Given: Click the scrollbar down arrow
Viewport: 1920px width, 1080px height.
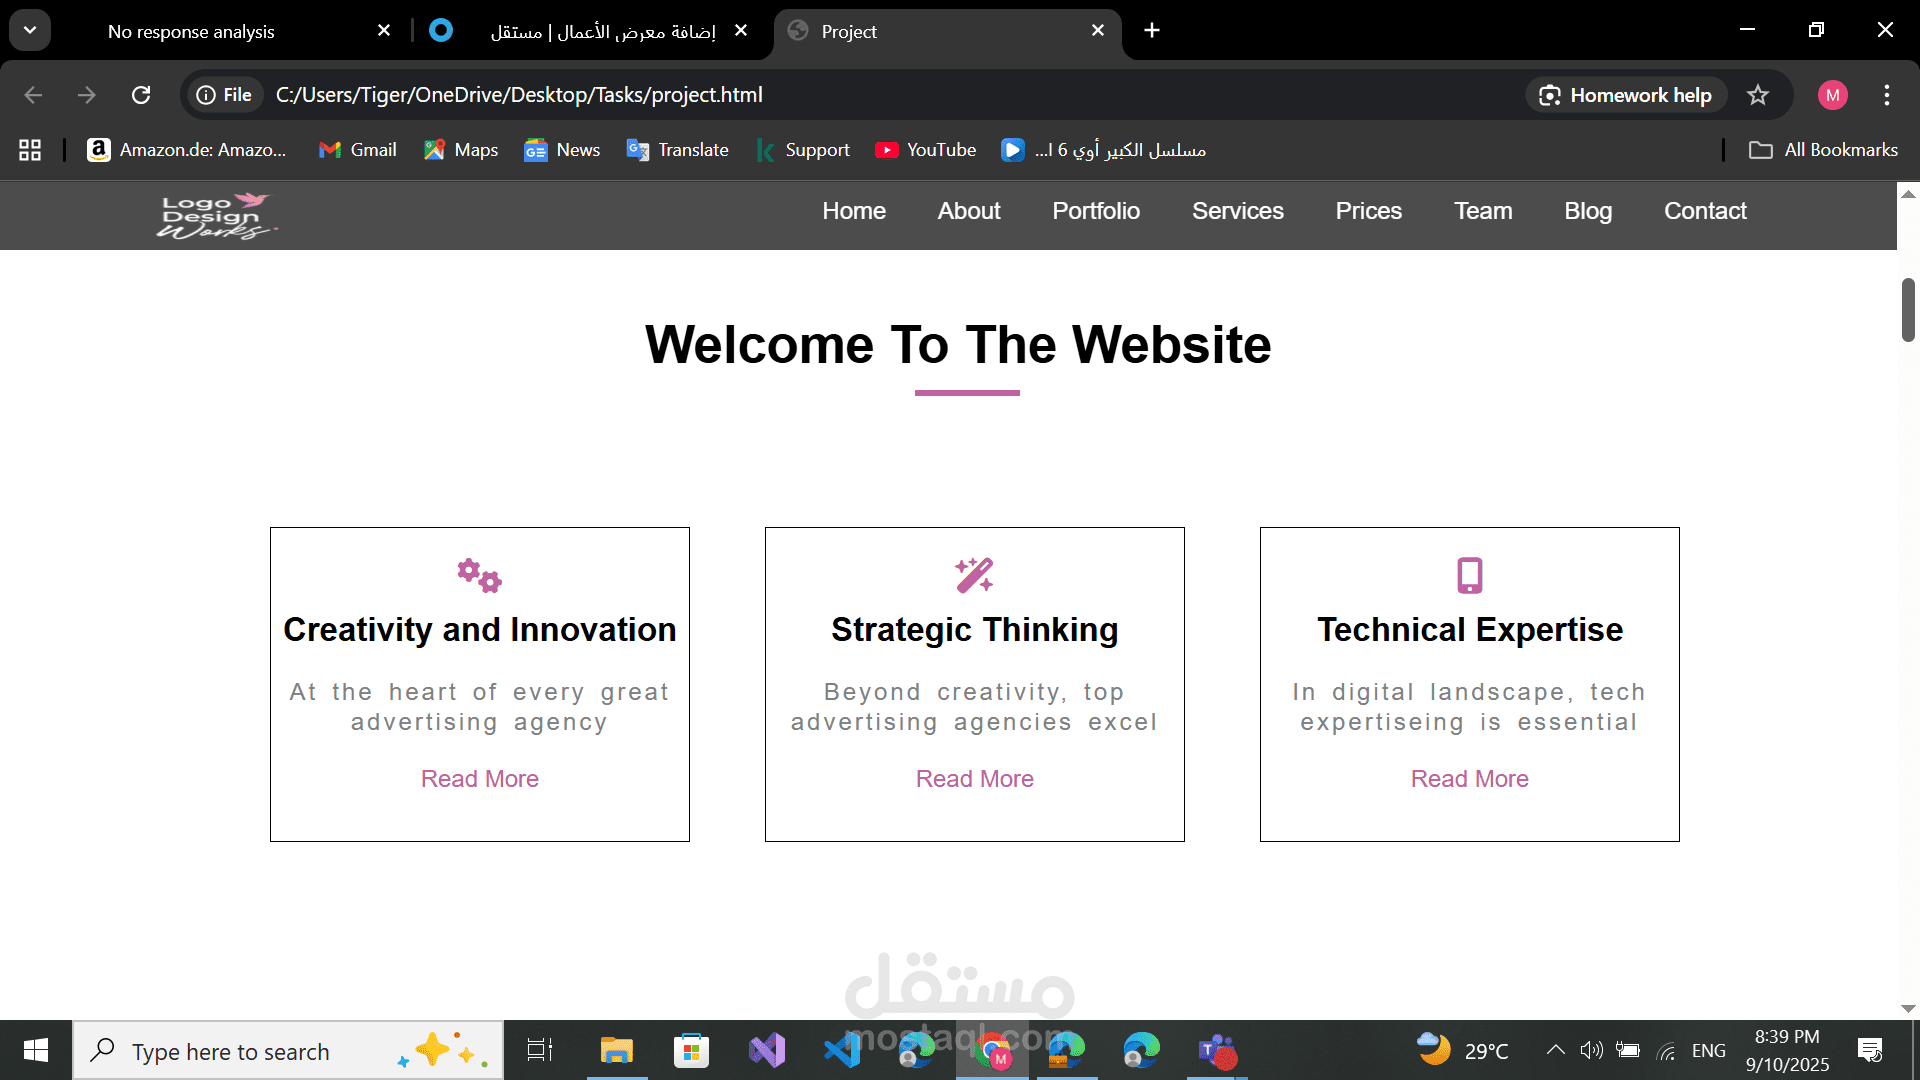Looking at the screenshot, I should pos(1908,1009).
